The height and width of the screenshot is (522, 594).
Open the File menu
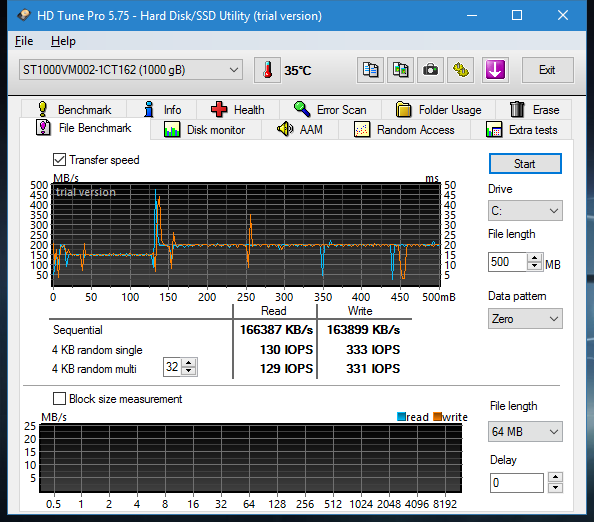click(x=24, y=41)
